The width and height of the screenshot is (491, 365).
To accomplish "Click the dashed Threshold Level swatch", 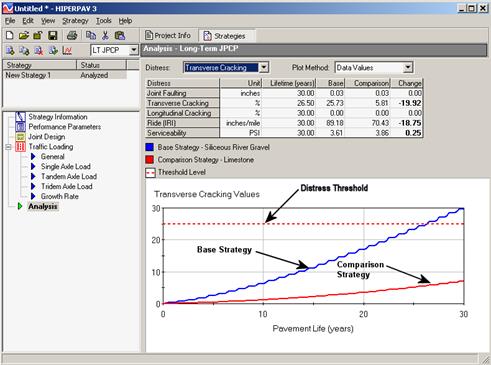I will 150,172.
